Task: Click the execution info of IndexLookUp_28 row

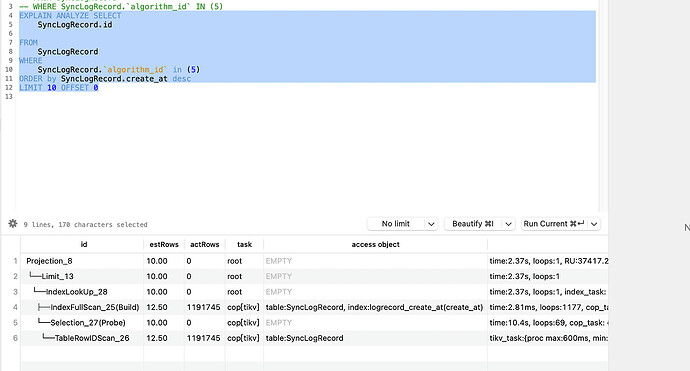Action: (548, 292)
